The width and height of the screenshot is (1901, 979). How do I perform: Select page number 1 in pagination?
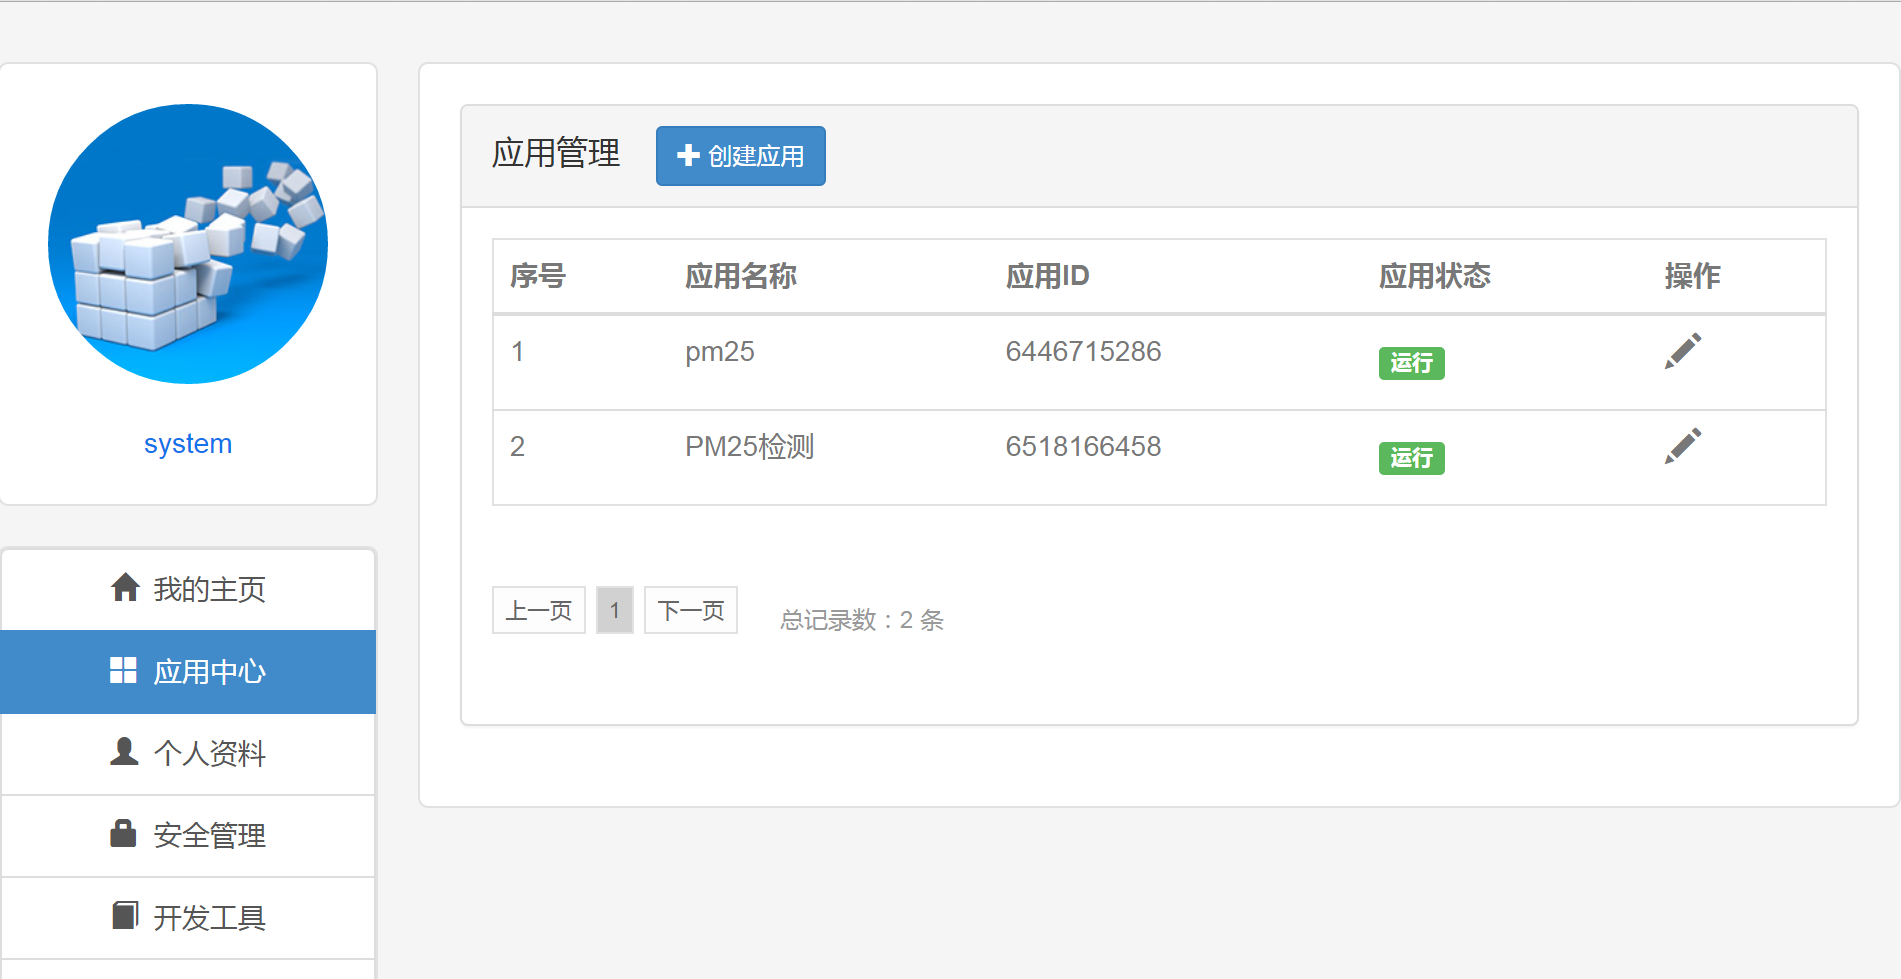pyautogui.click(x=615, y=610)
